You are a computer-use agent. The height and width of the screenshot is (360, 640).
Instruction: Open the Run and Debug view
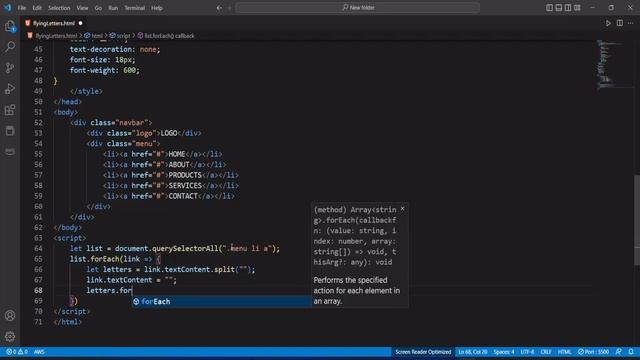point(10,89)
